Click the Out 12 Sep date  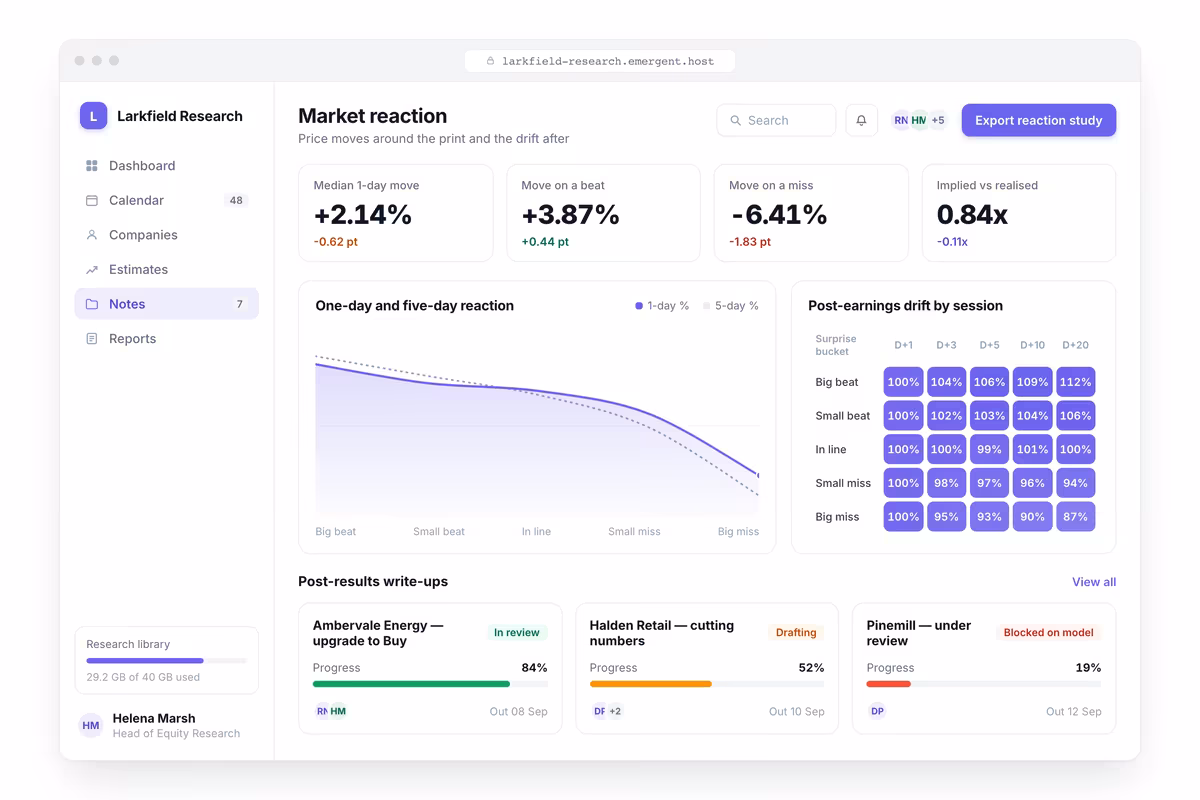pyautogui.click(x=1073, y=712)
